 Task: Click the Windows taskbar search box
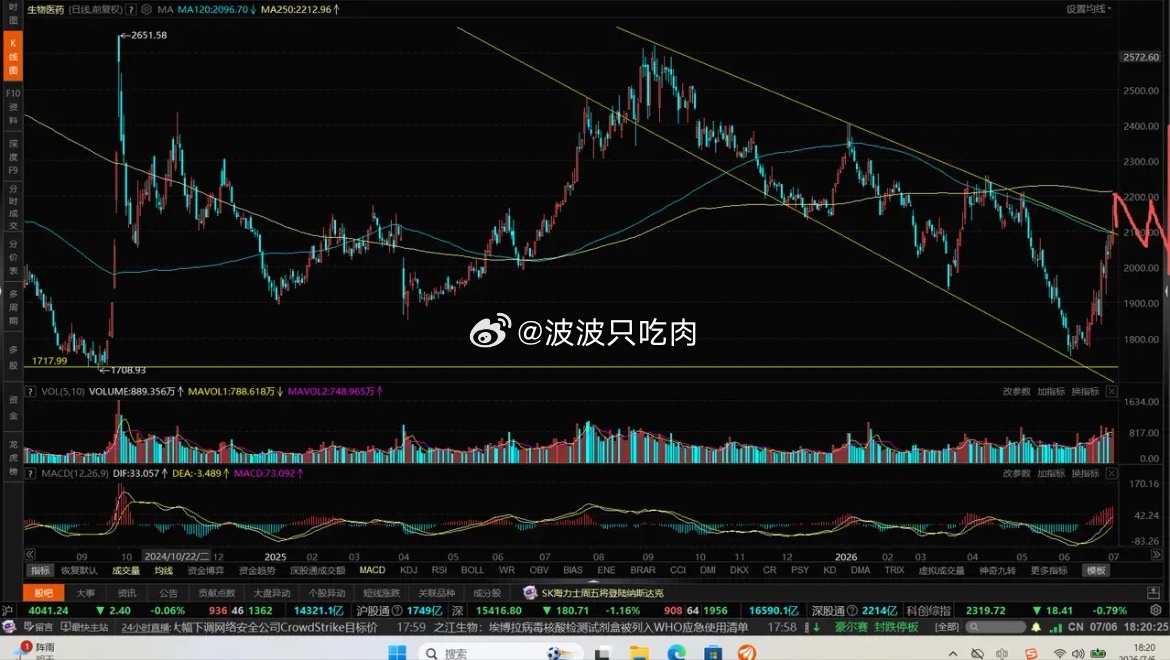tap(499, 653)
